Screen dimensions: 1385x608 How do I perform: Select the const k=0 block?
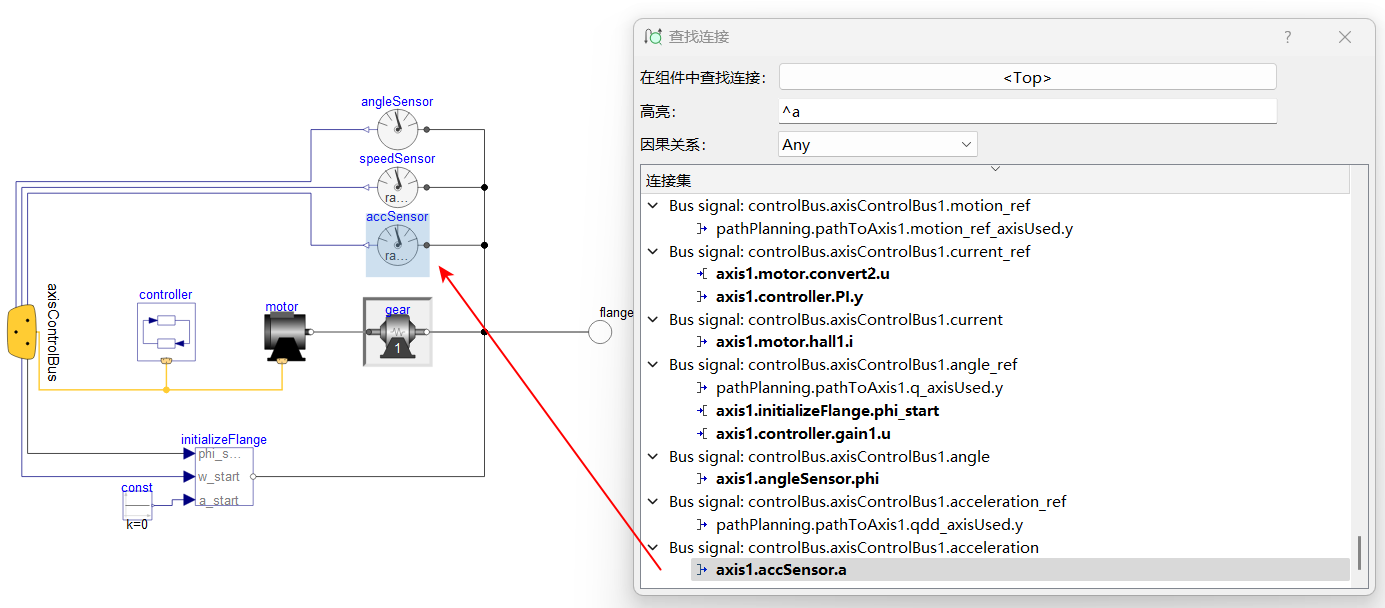pyautogui.click(x=137, y=506)
